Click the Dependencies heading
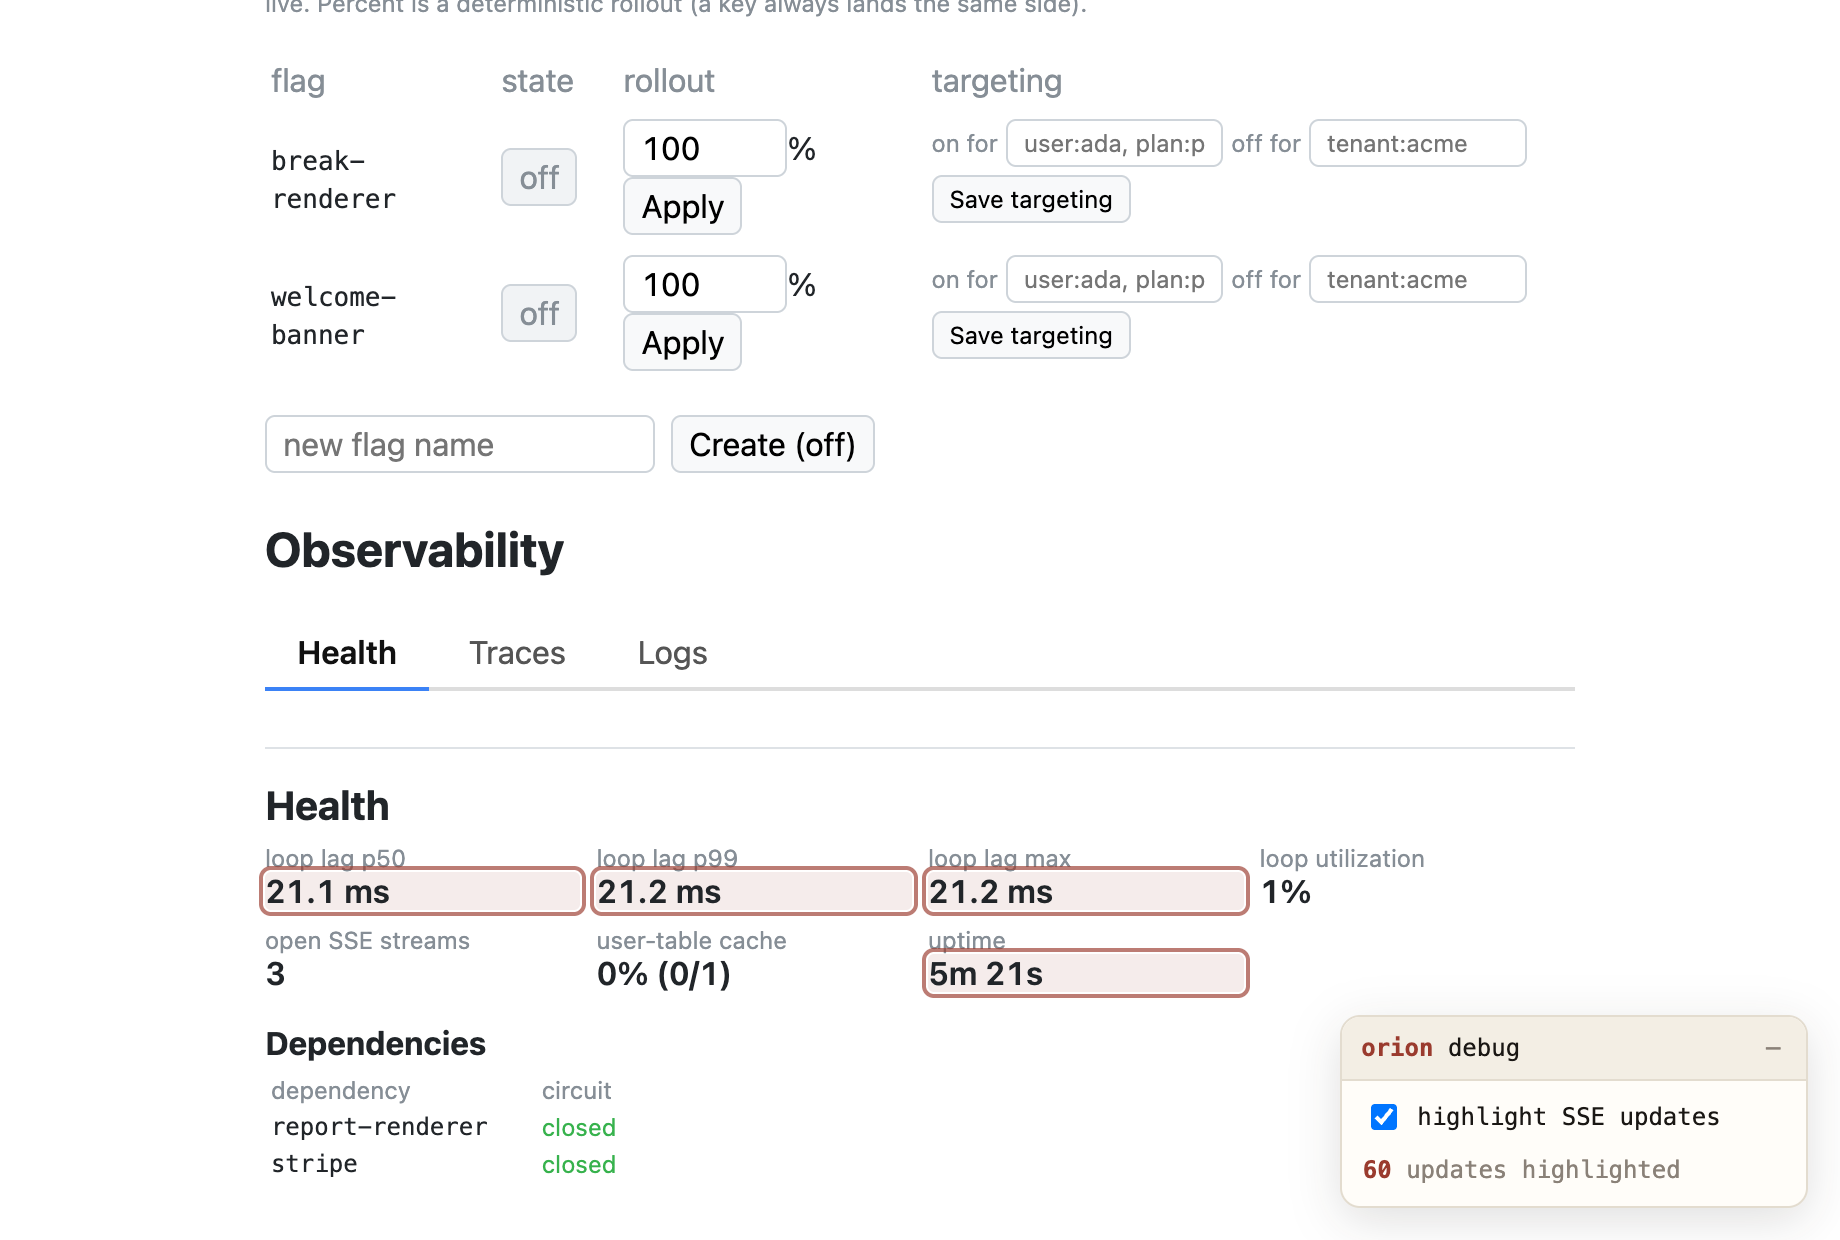 click(375, 1043)
